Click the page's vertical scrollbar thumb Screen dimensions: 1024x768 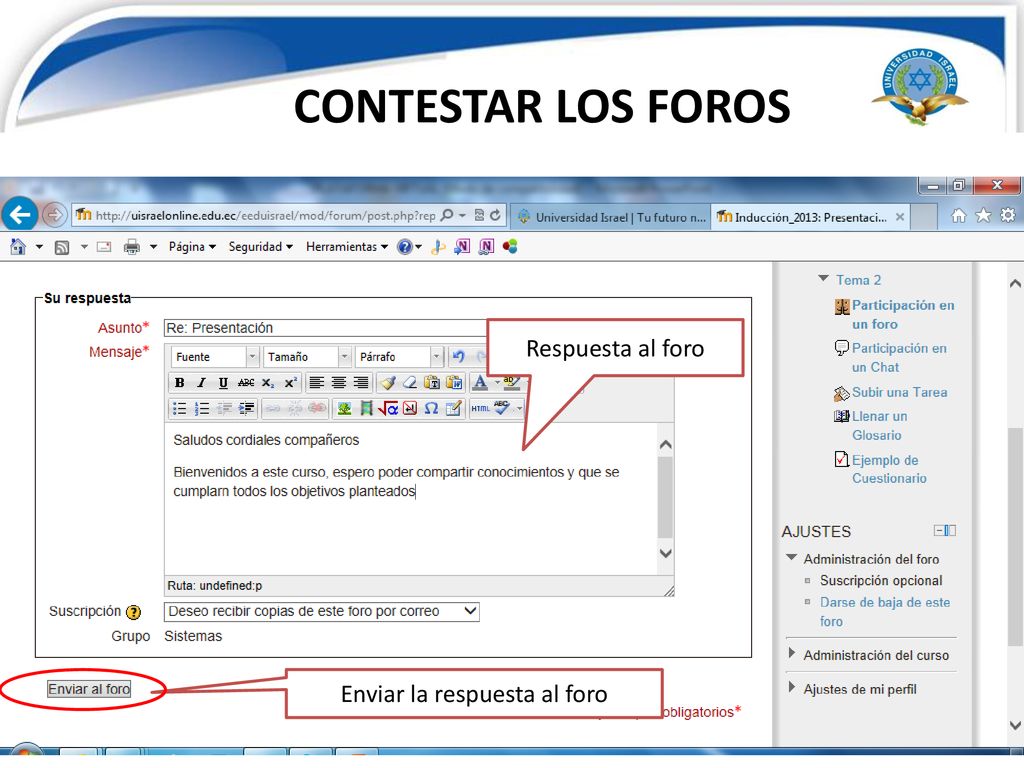[1015, 536]
